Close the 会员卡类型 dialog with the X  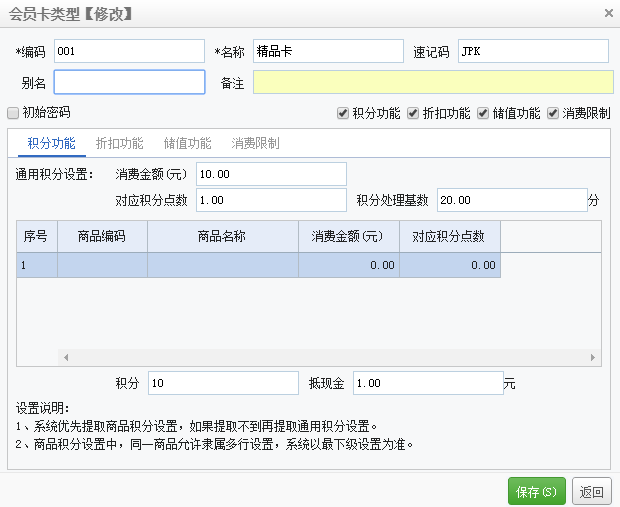[608, 13]
